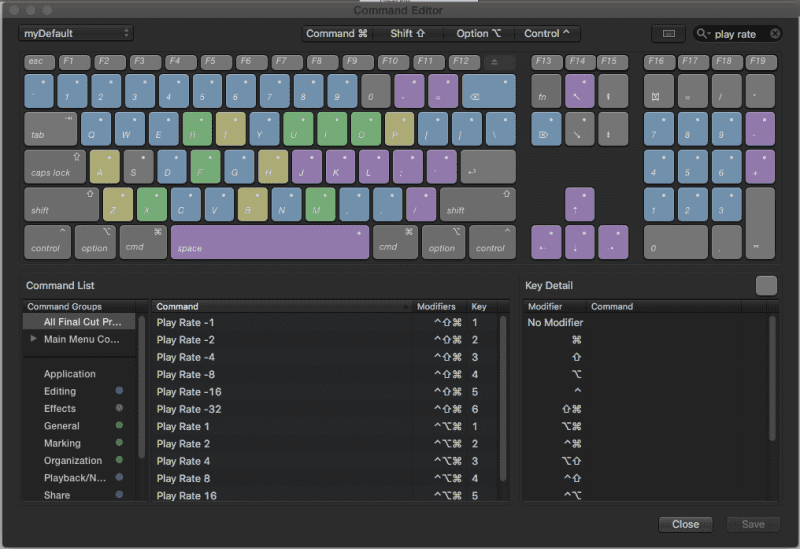Select the esc key on virtual keyboard
The width and height of the screenshot is (800, 549).
tap(39, 62)
